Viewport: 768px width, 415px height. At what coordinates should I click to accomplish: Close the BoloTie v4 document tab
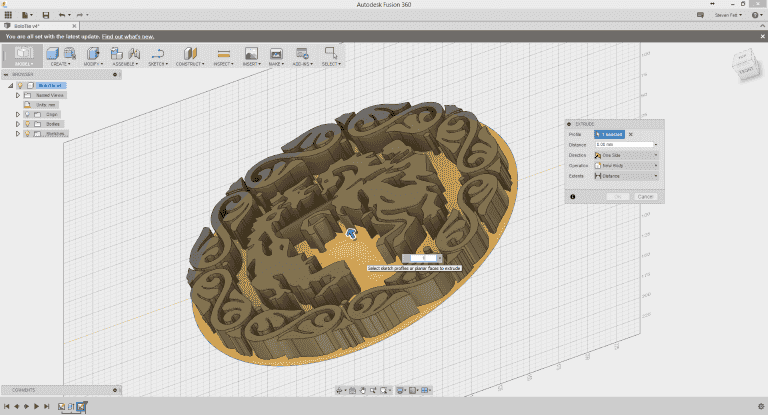74,26
